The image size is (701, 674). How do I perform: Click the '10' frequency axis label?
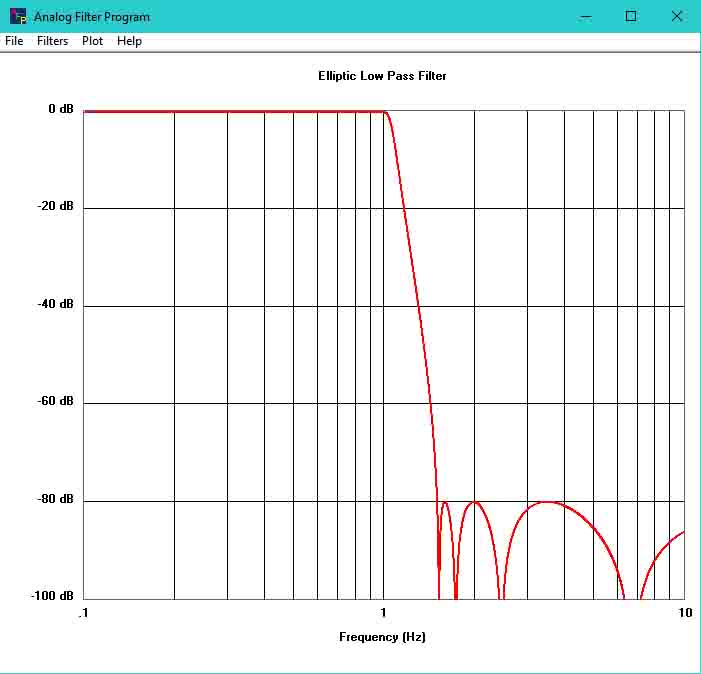pos(685,613)
